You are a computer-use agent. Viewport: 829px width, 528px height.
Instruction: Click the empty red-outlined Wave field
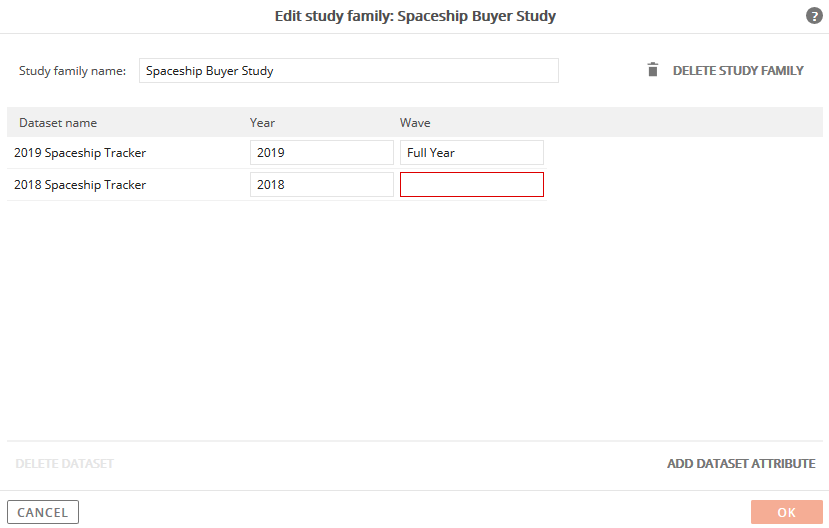472,184
